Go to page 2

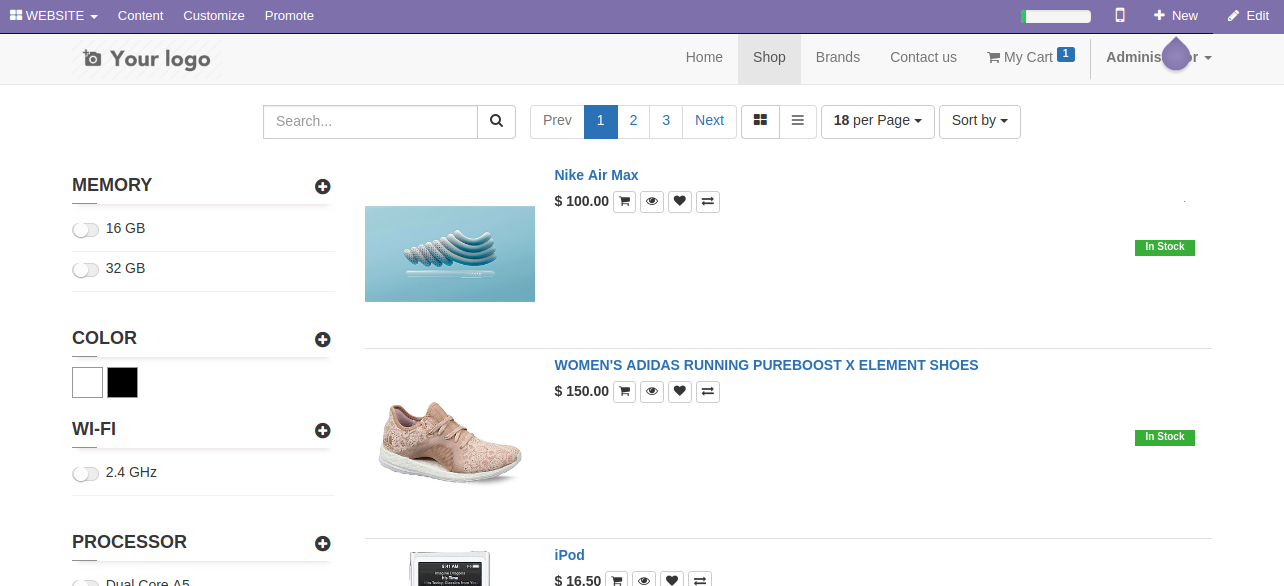tap(633, 121)
